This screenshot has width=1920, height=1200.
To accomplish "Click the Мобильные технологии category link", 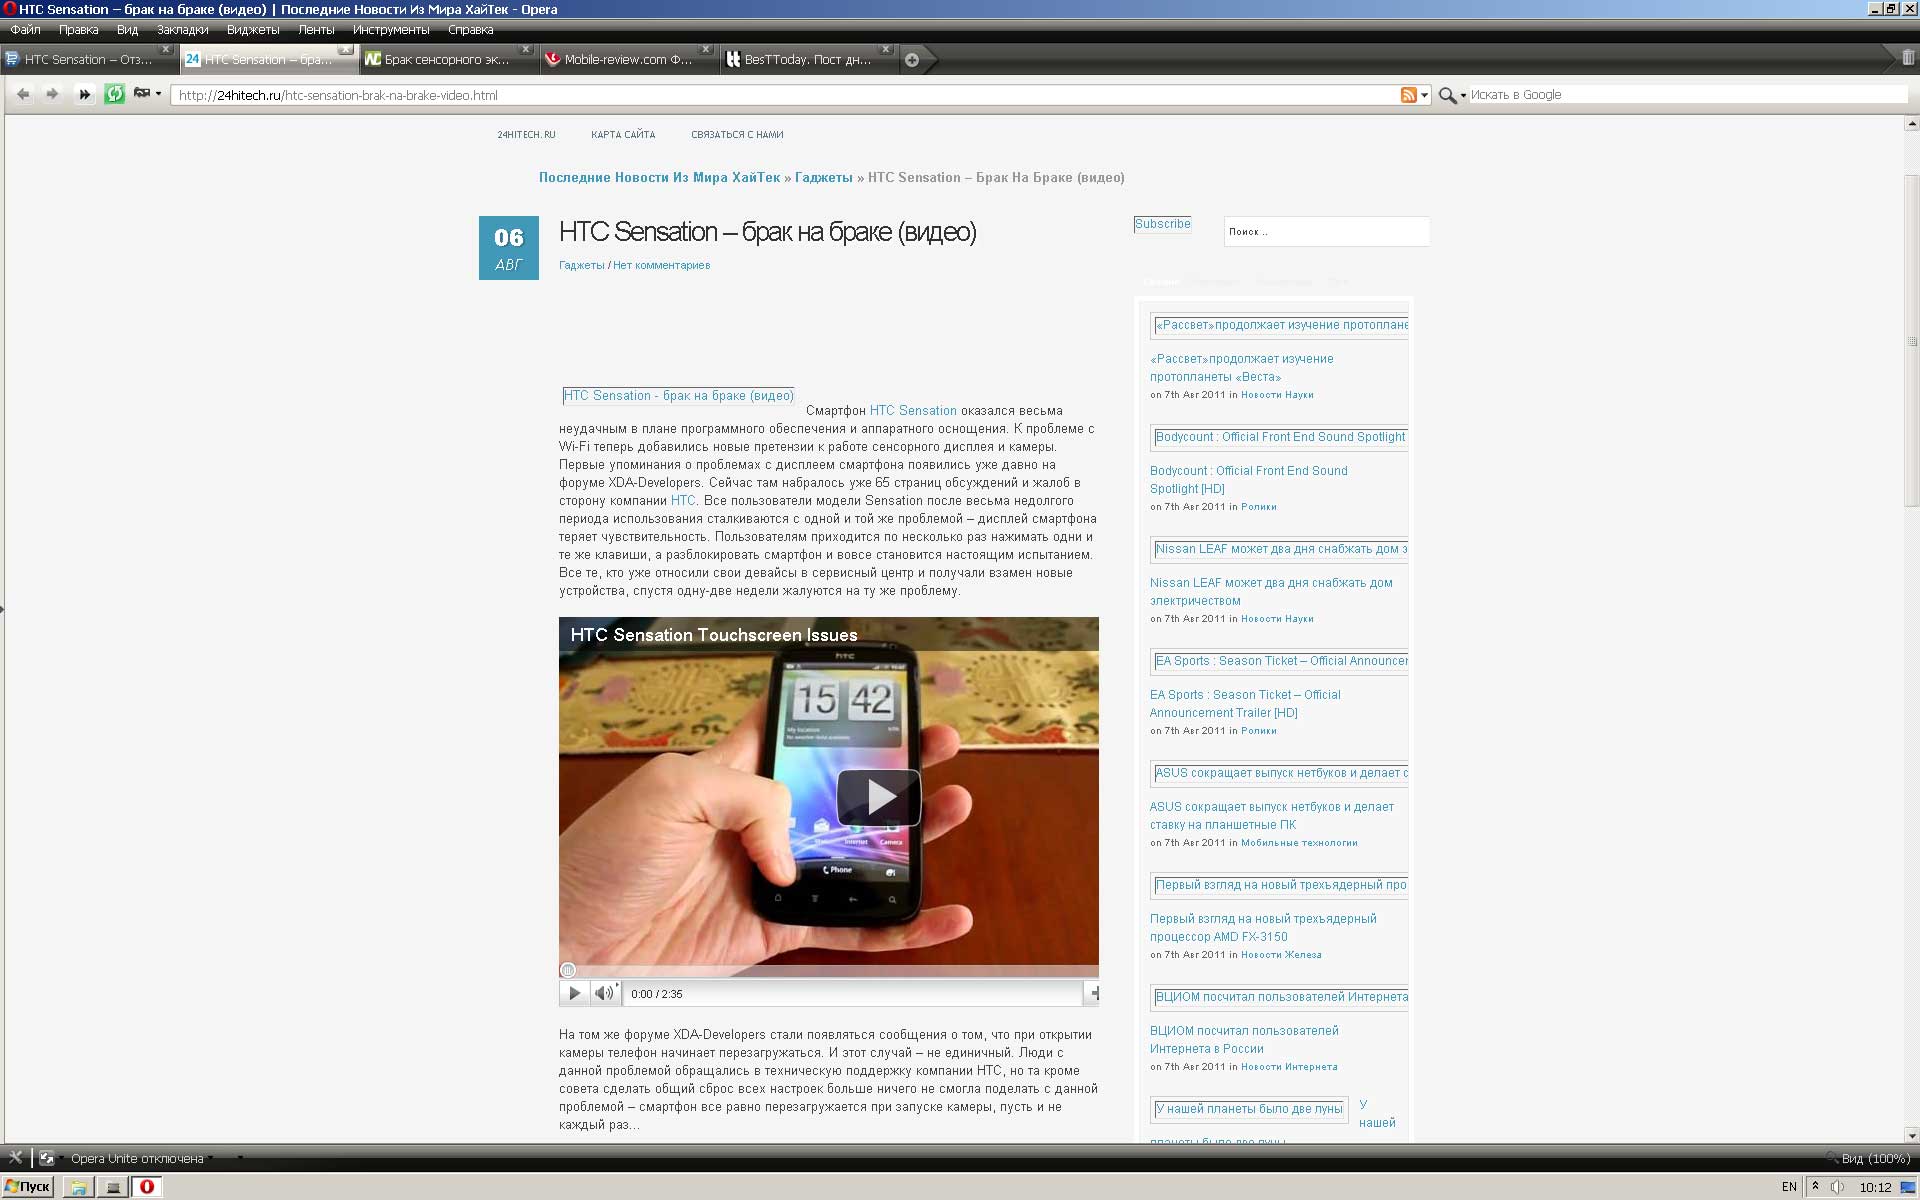I will click(1299, 843).
